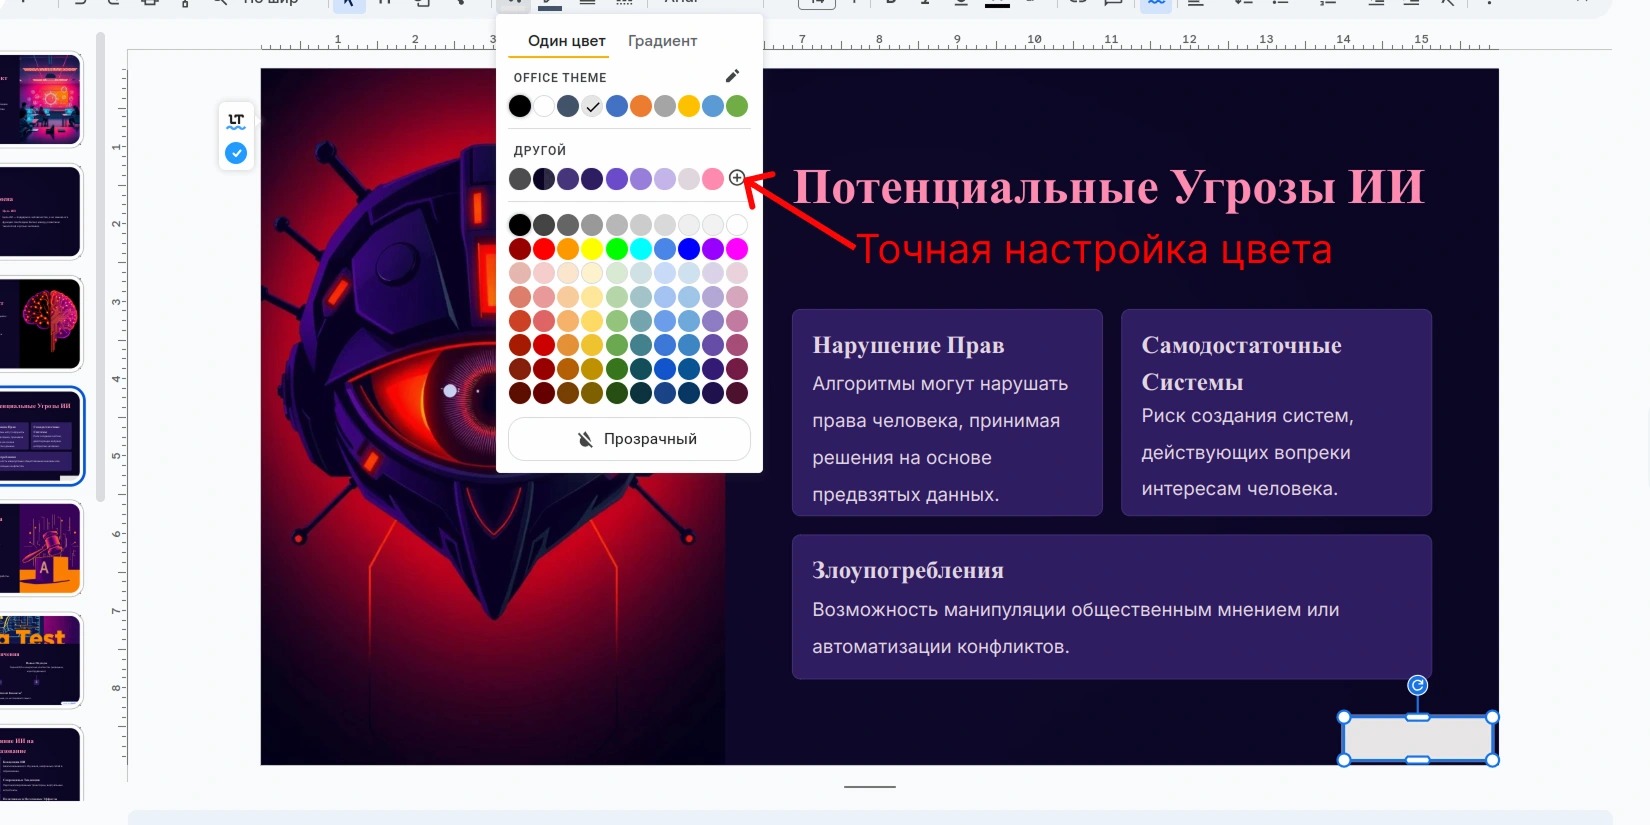
Task: Pick slate blue-gray in Office Theme row
Action: [568, 106]
